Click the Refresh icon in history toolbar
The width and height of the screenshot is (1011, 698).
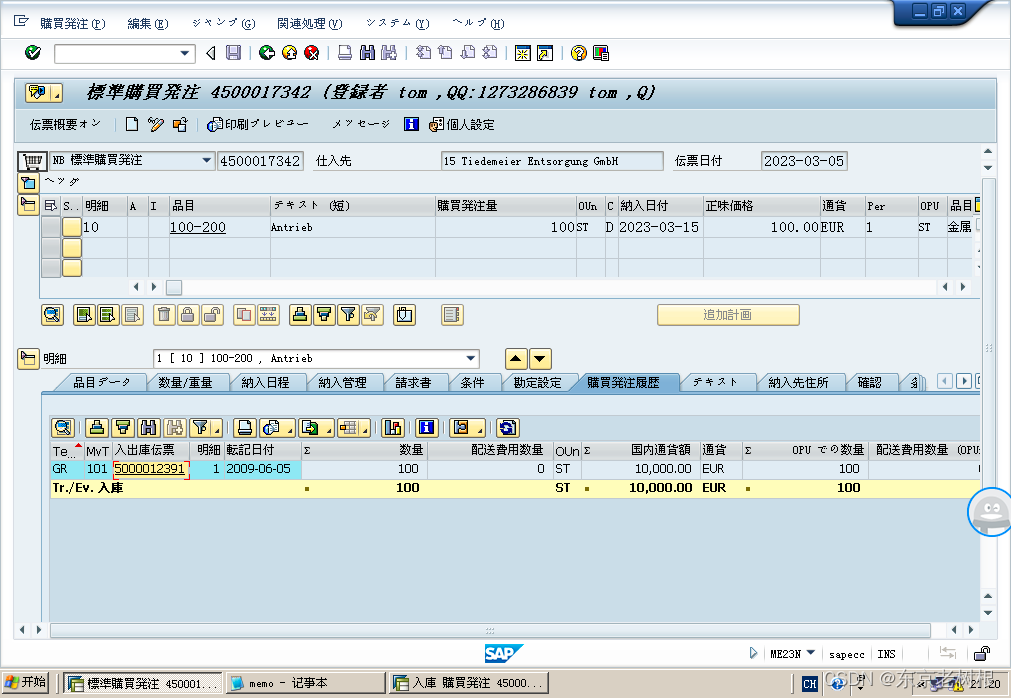point(508,428)
